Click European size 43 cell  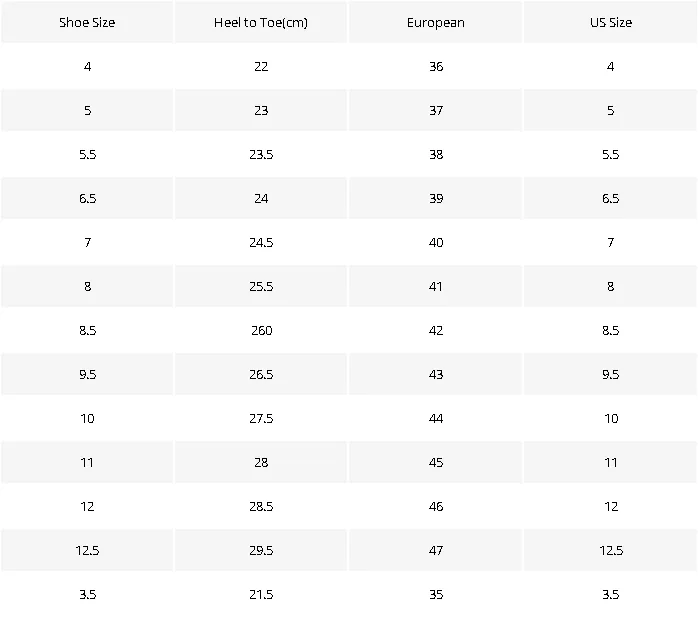[x=436, y=374]
